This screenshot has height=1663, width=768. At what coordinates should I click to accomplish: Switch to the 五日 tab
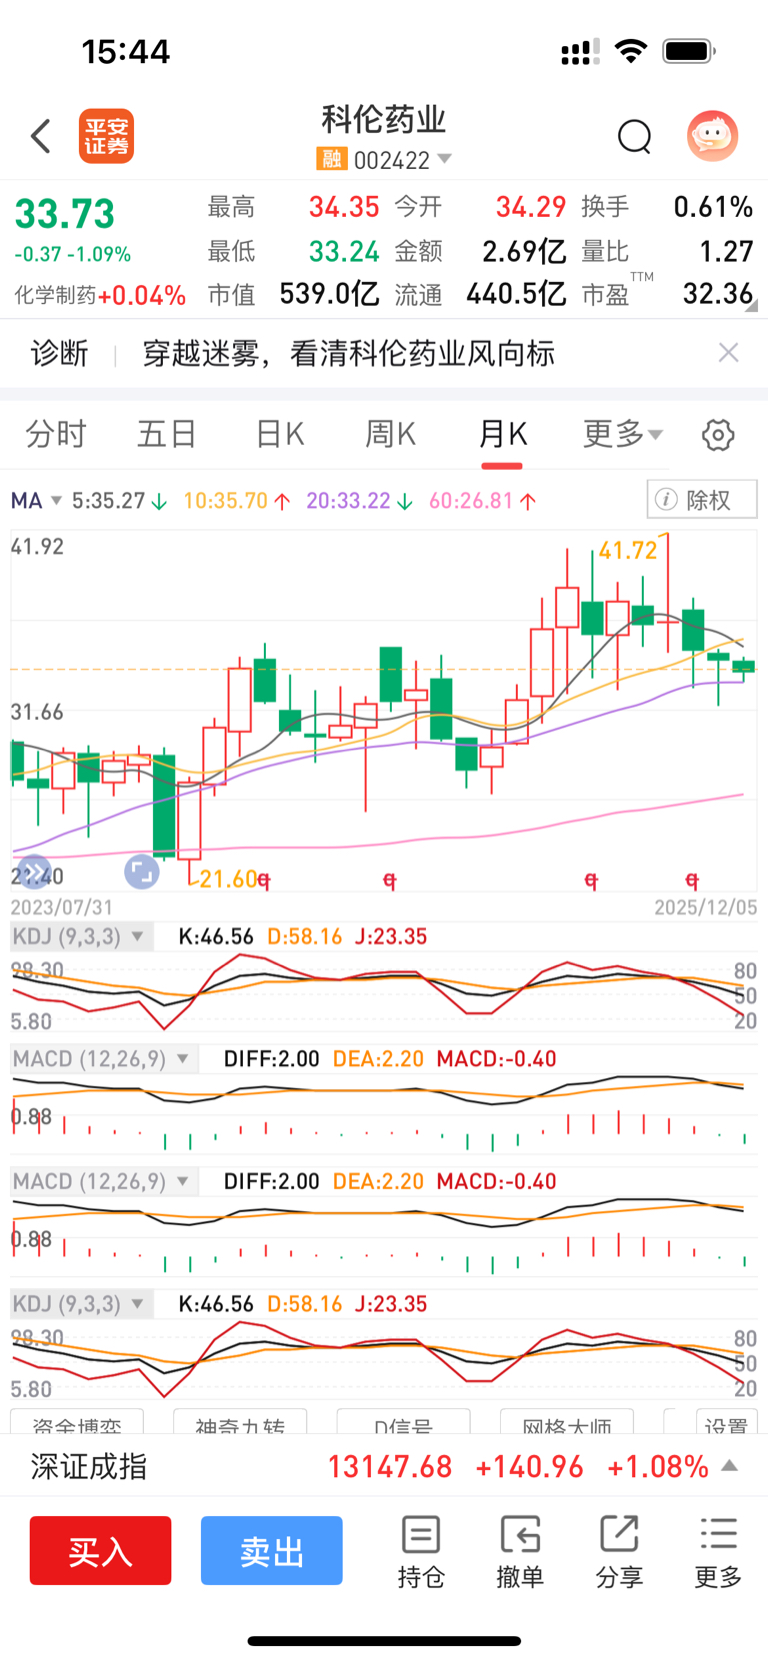coord(166,434)
